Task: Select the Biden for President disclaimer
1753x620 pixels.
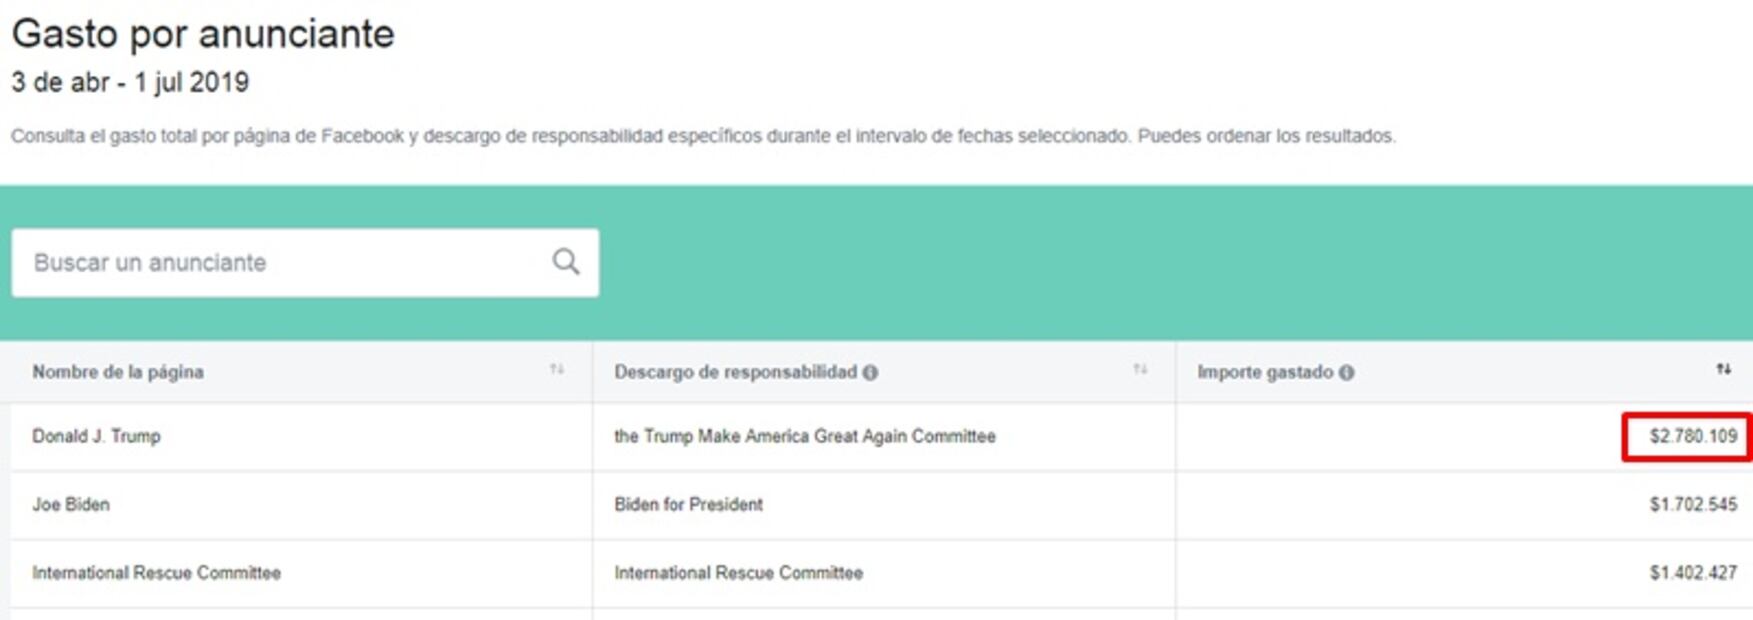Action: click(x=688, y=504)
